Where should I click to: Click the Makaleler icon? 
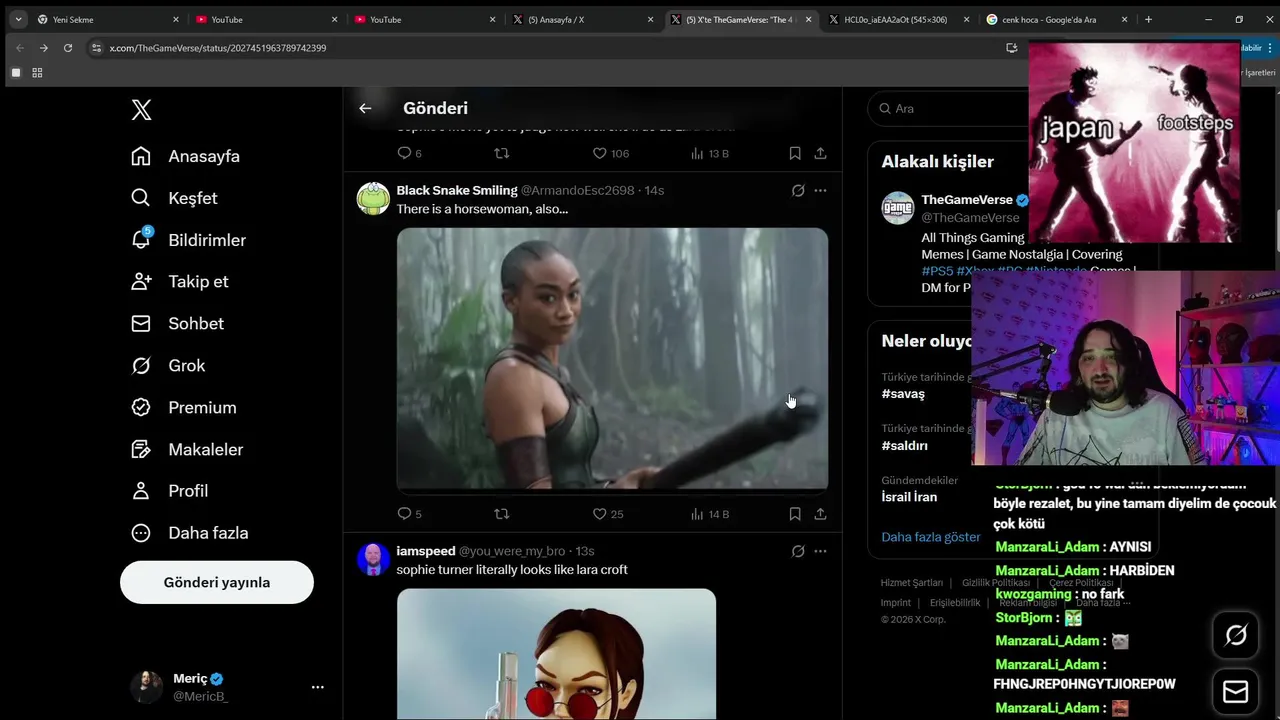pyautogui.click(x=141, y=449)
